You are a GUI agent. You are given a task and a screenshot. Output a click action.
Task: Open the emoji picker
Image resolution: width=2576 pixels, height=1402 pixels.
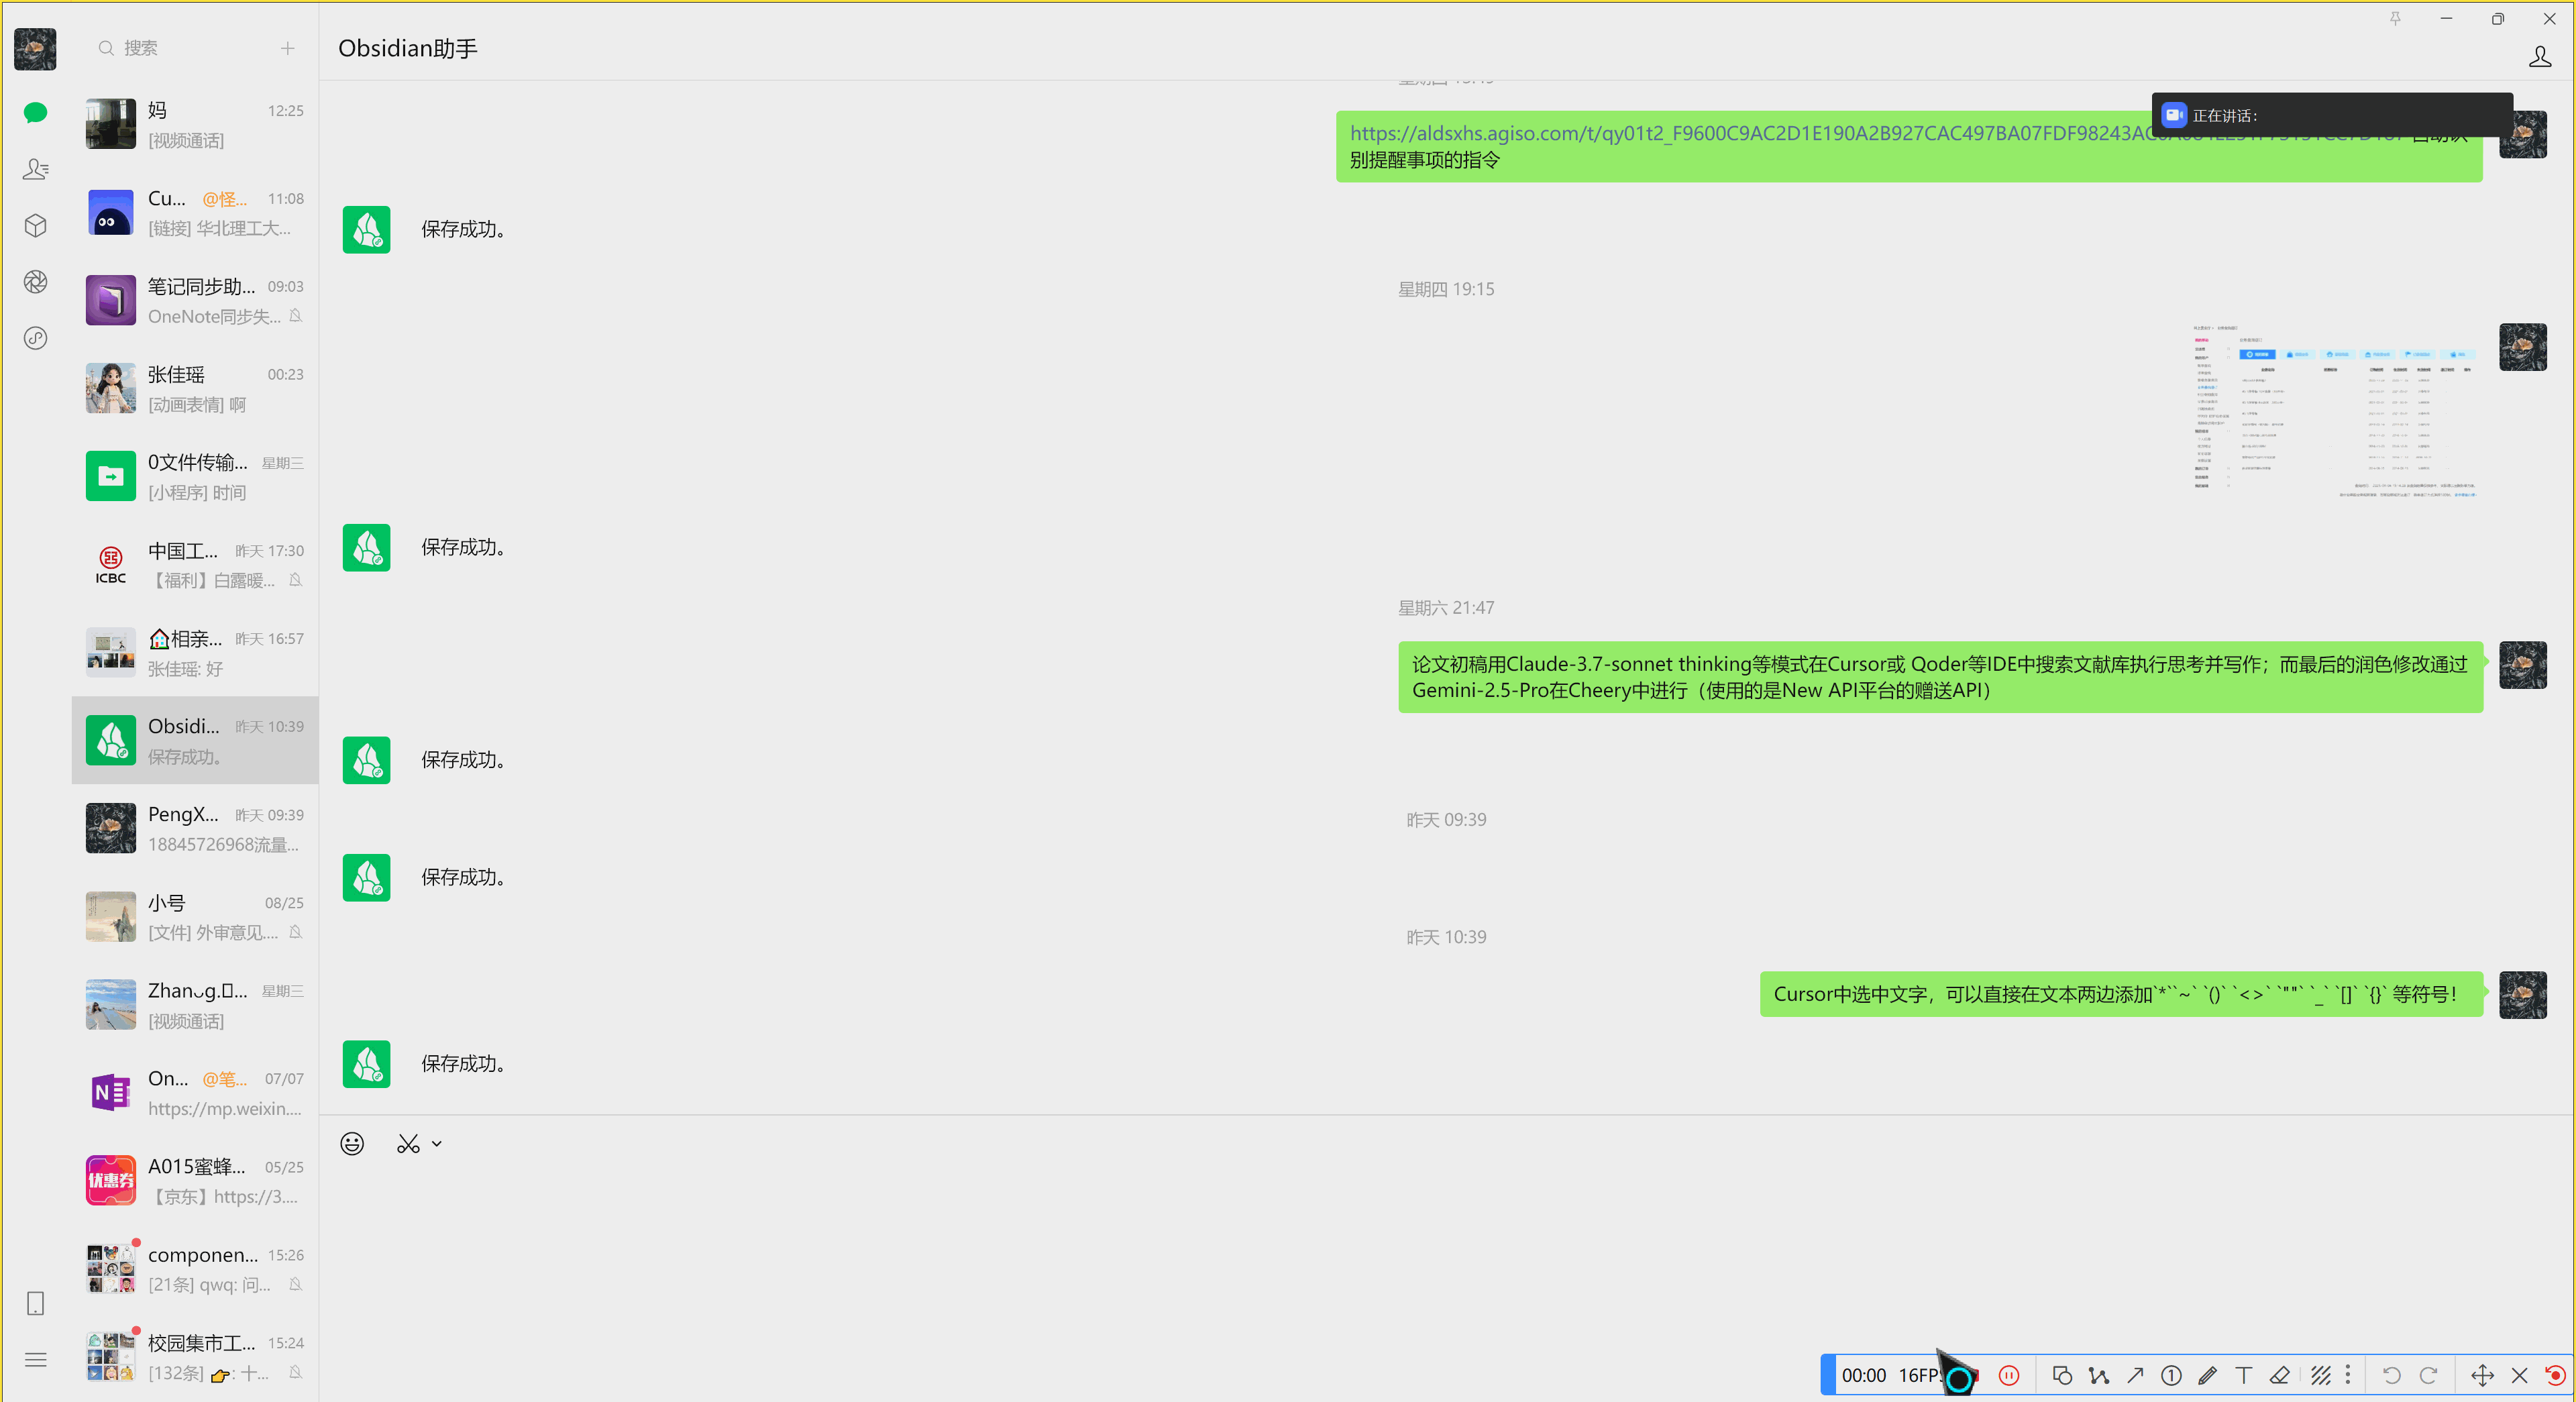pyautogui.click(x=352, y=1143)
